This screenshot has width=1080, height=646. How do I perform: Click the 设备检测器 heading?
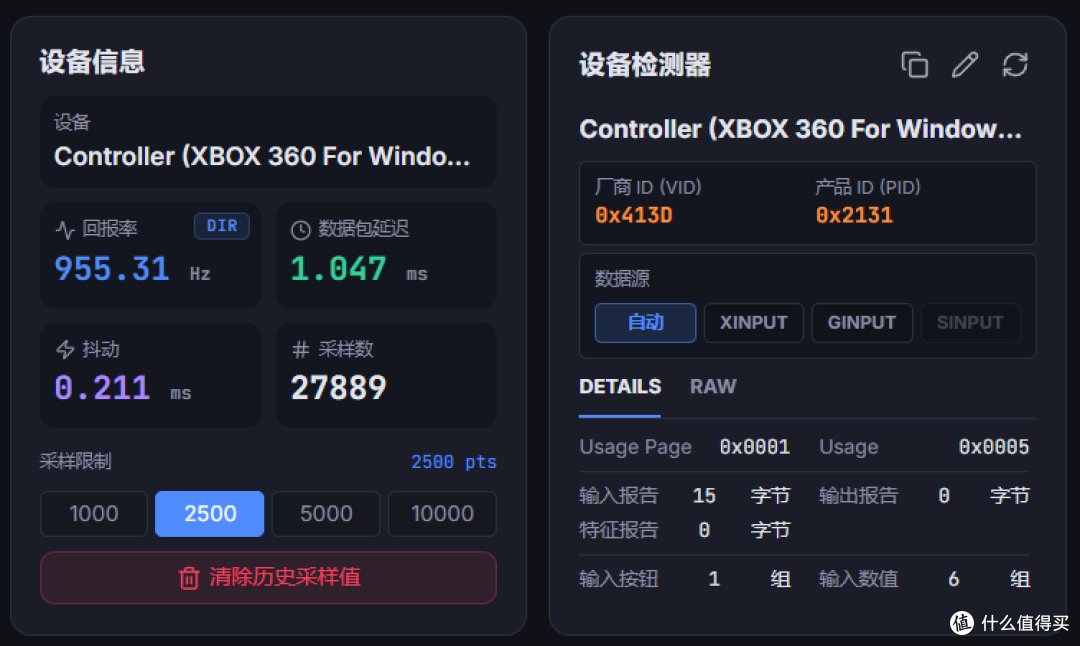(x=645, y=65)
